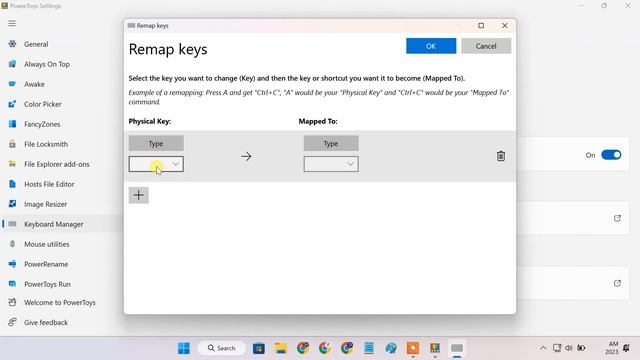Open the File Locksmith page
The image size is (640, 360).
pyautogui.click(x=46, y=144)
